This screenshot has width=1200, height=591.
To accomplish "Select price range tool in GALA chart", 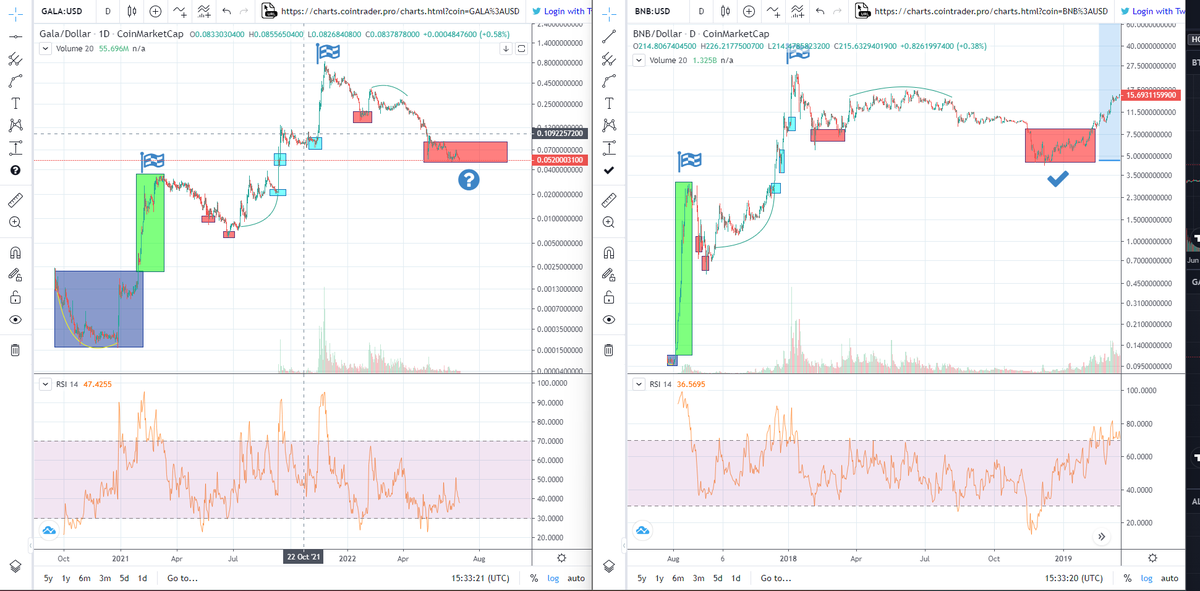I will tap(15, 148).
